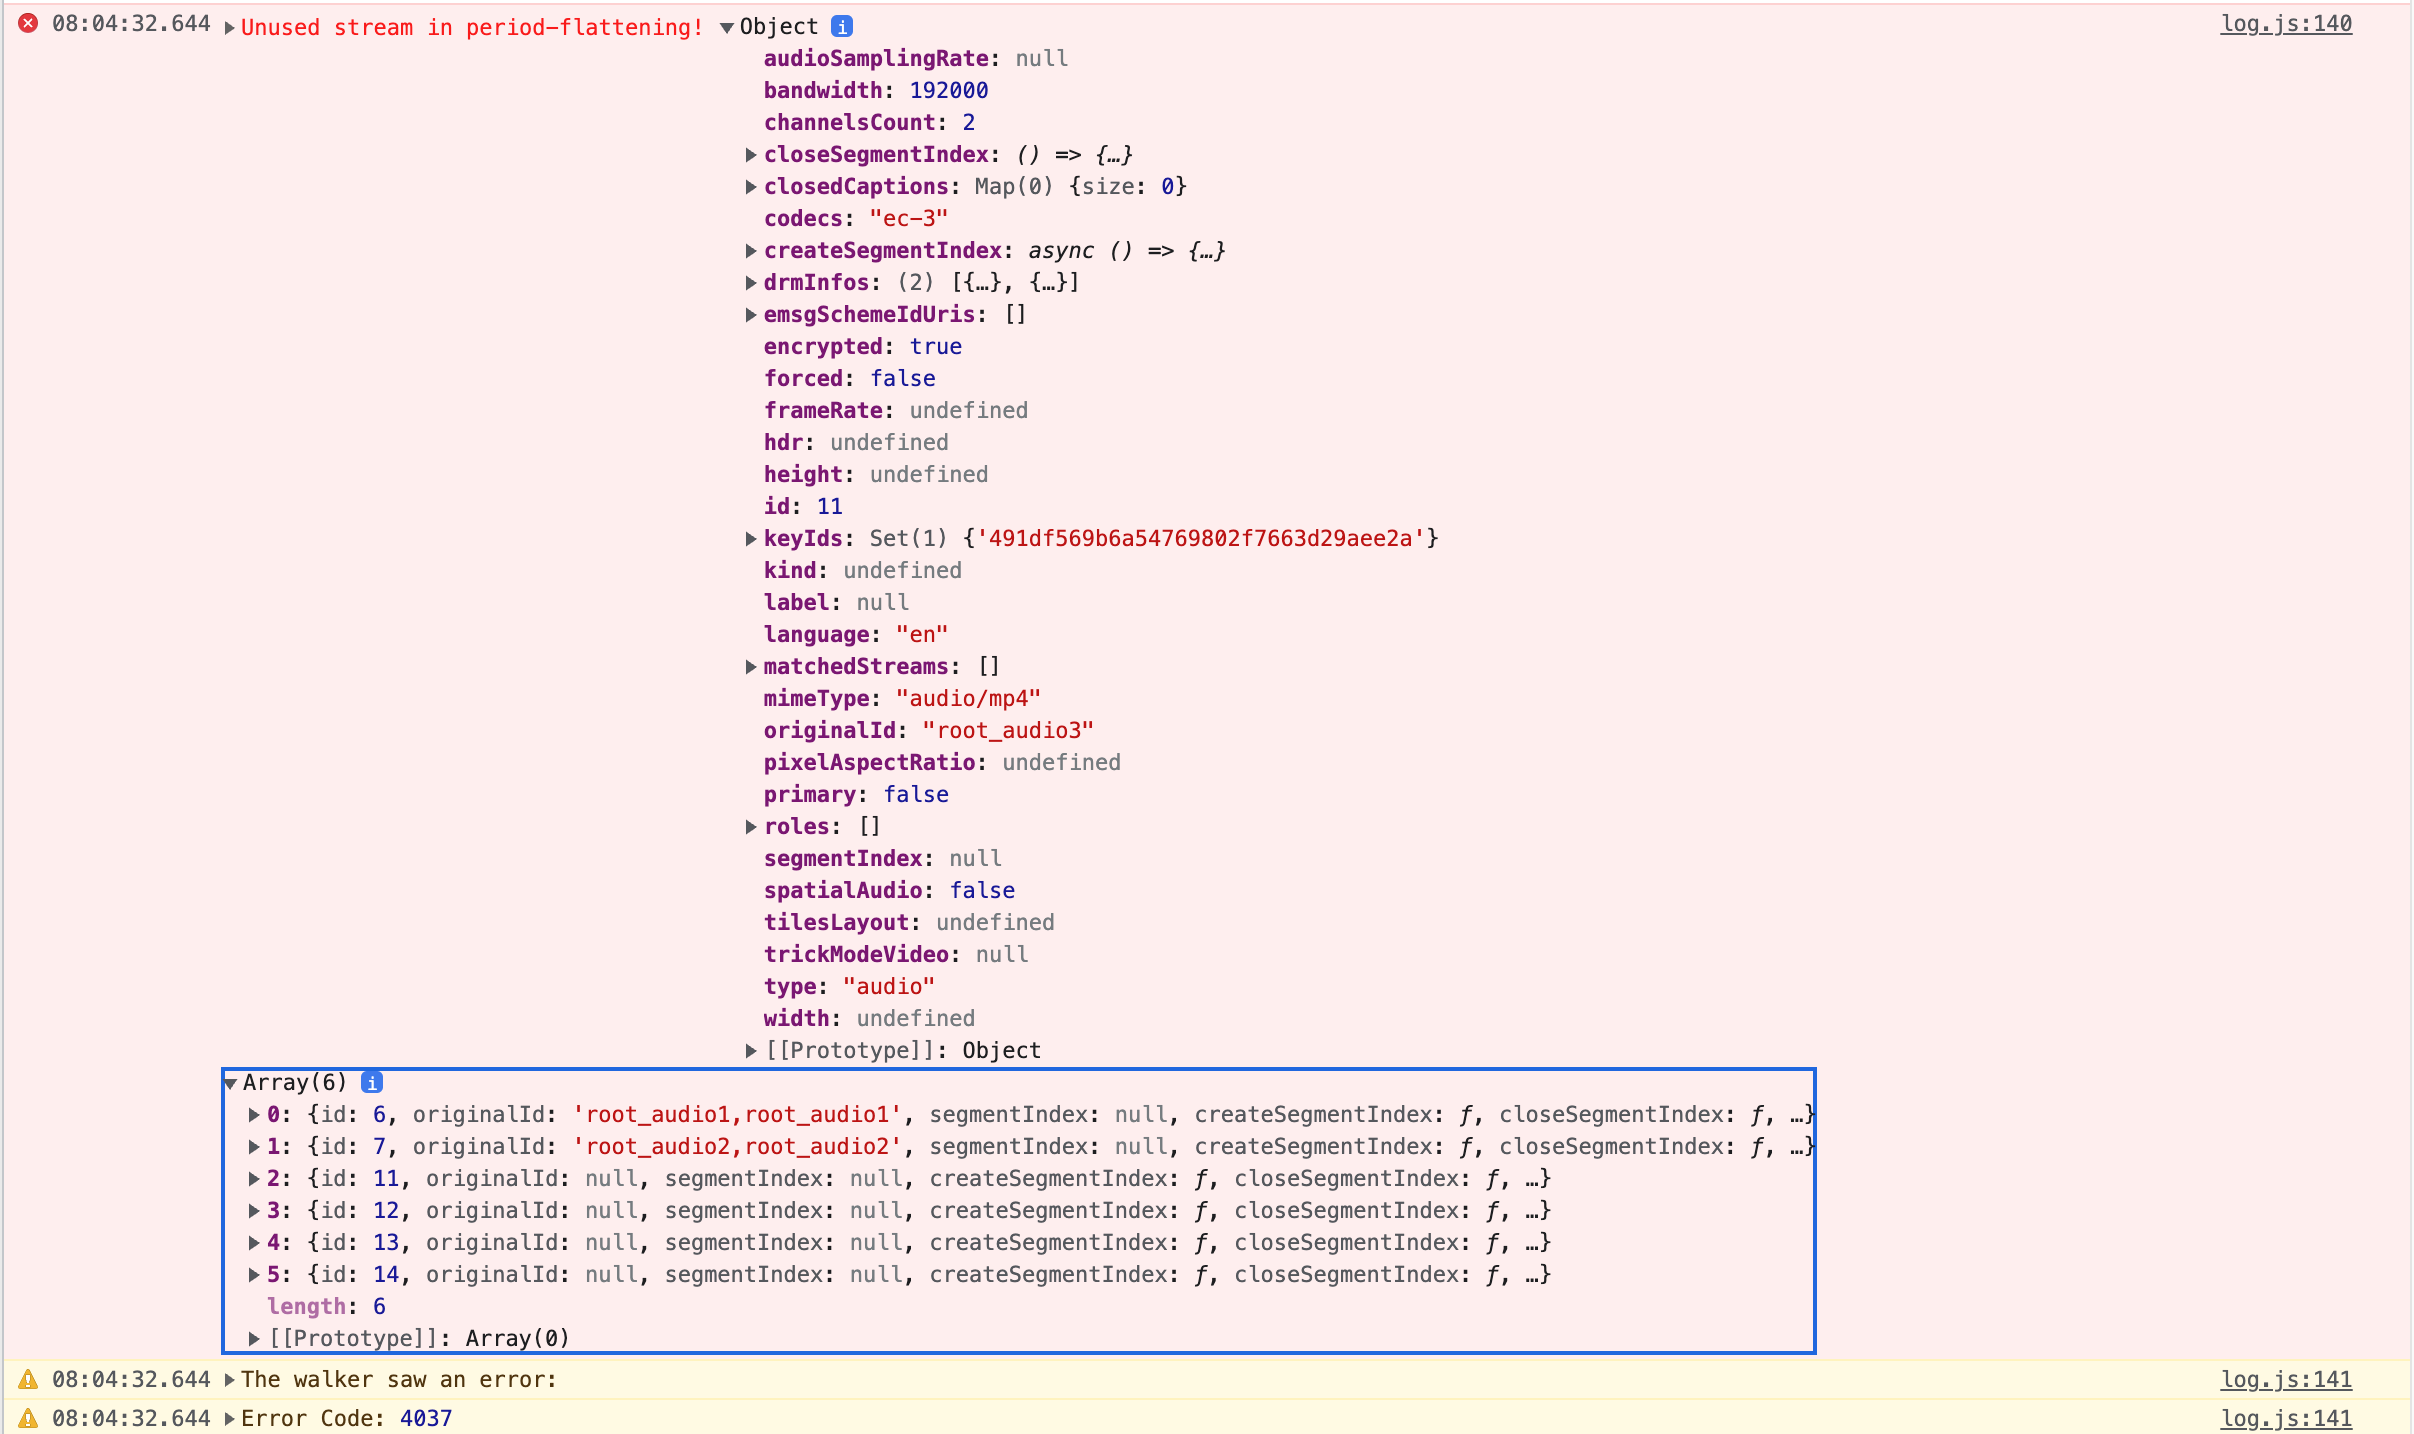Expand 'The walker saw an error:' warning
The image size is (2414, 1434).
pyautogui.click(x=230, y=1380)
